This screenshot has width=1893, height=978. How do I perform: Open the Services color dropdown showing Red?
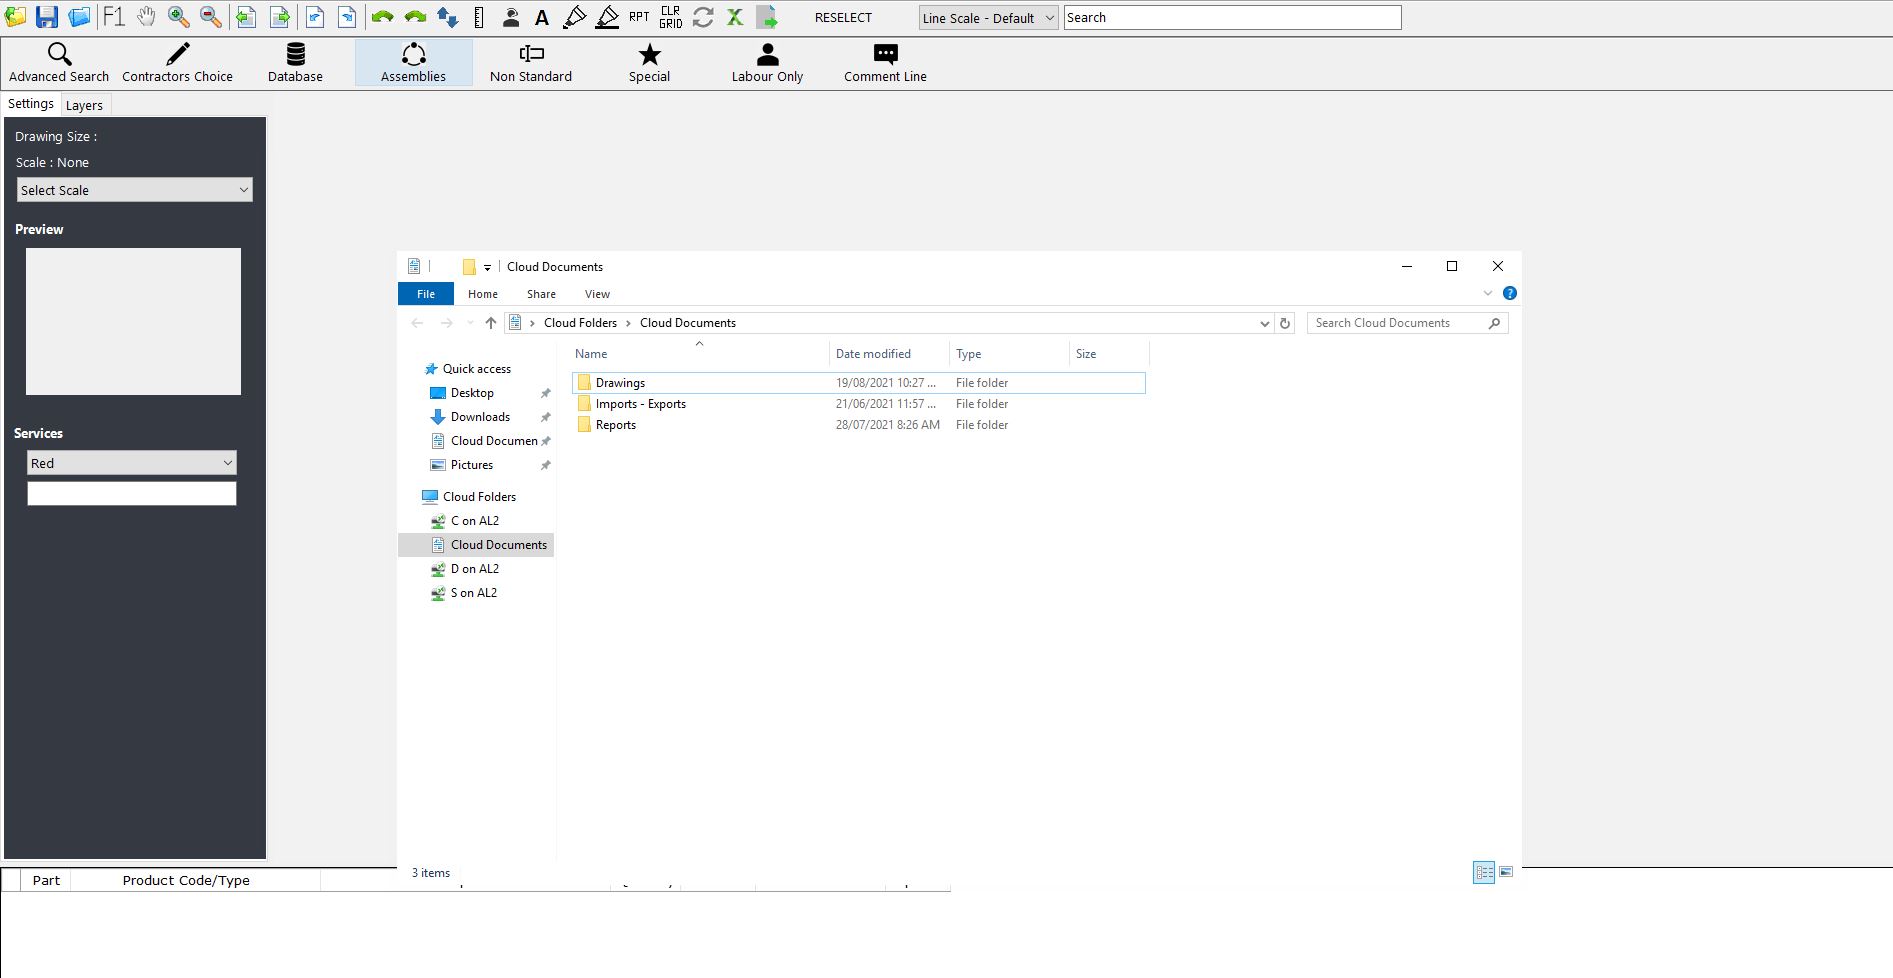132,463
